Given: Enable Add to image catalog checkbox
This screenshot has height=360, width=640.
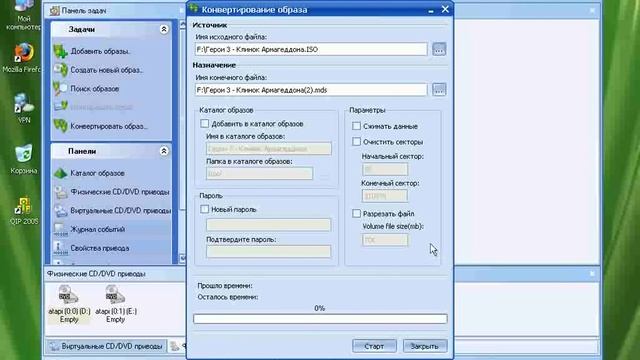Looking at the screenshot, I should 204,123.
